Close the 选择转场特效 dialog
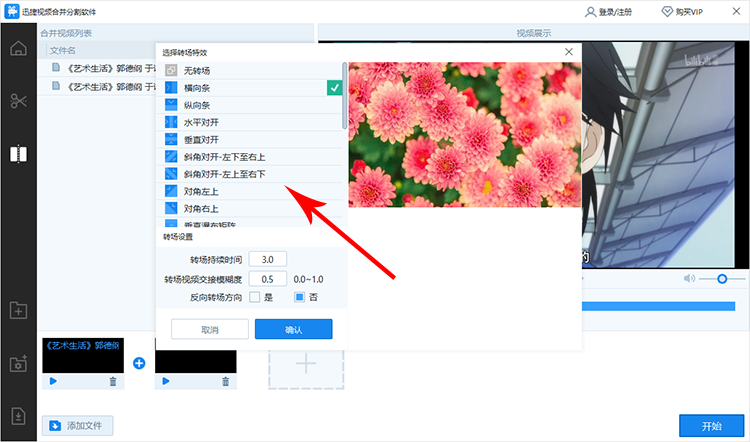Image resolution: width=750 pixels, height=442 pixels. (x=569, y=52)
